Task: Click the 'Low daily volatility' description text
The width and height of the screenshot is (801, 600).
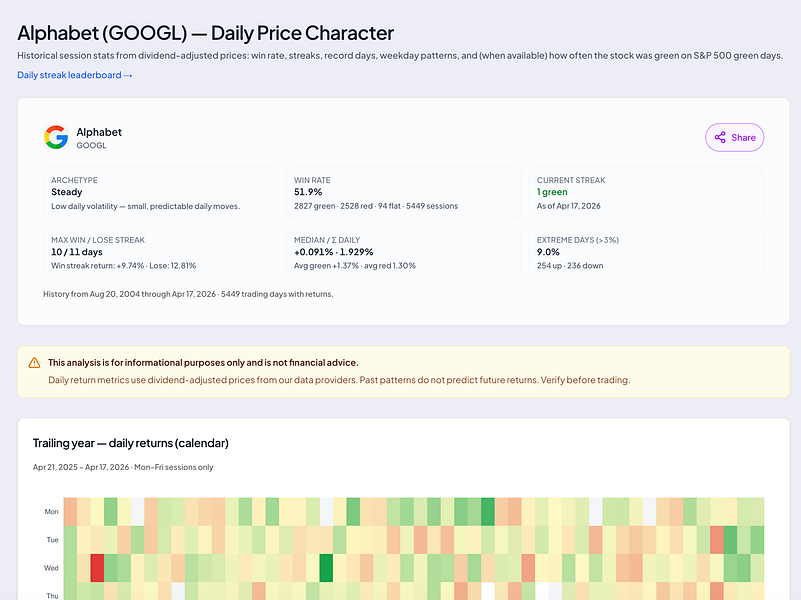Action: pos(145,206)
